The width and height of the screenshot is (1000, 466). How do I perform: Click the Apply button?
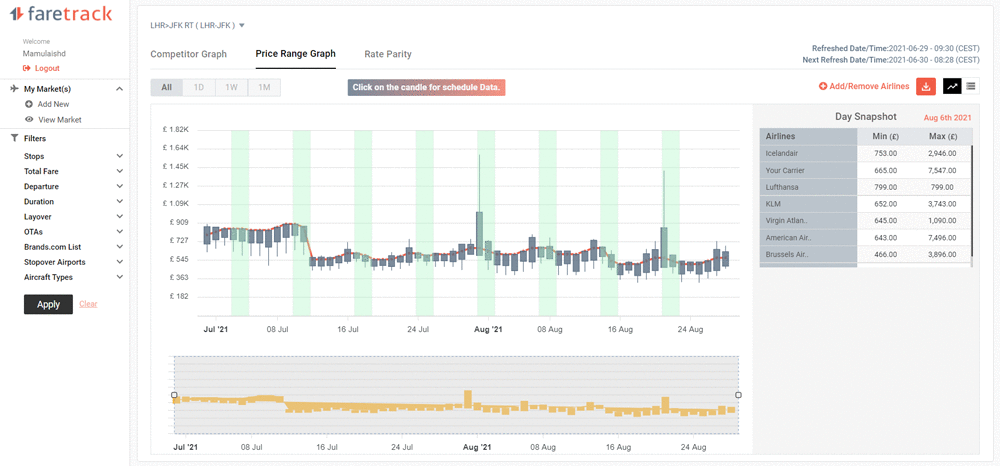coord(48,305)
